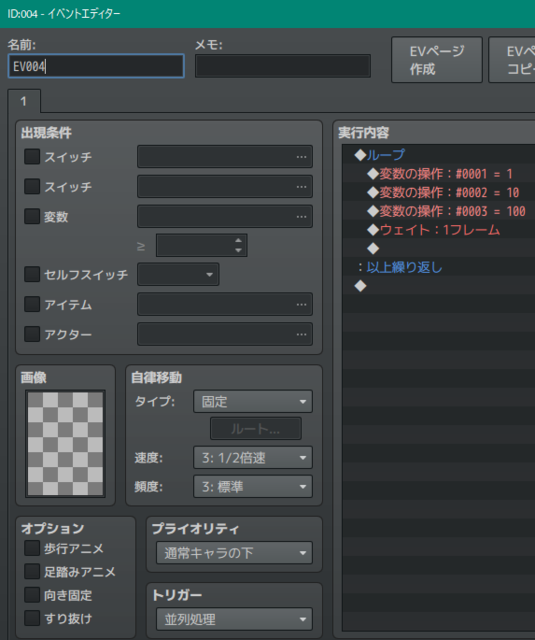The width and height of the screenshot is (535, 640).
Task: Open the 速度 dropdown showing 1/2倍速
Action: [x=253, y=458]
